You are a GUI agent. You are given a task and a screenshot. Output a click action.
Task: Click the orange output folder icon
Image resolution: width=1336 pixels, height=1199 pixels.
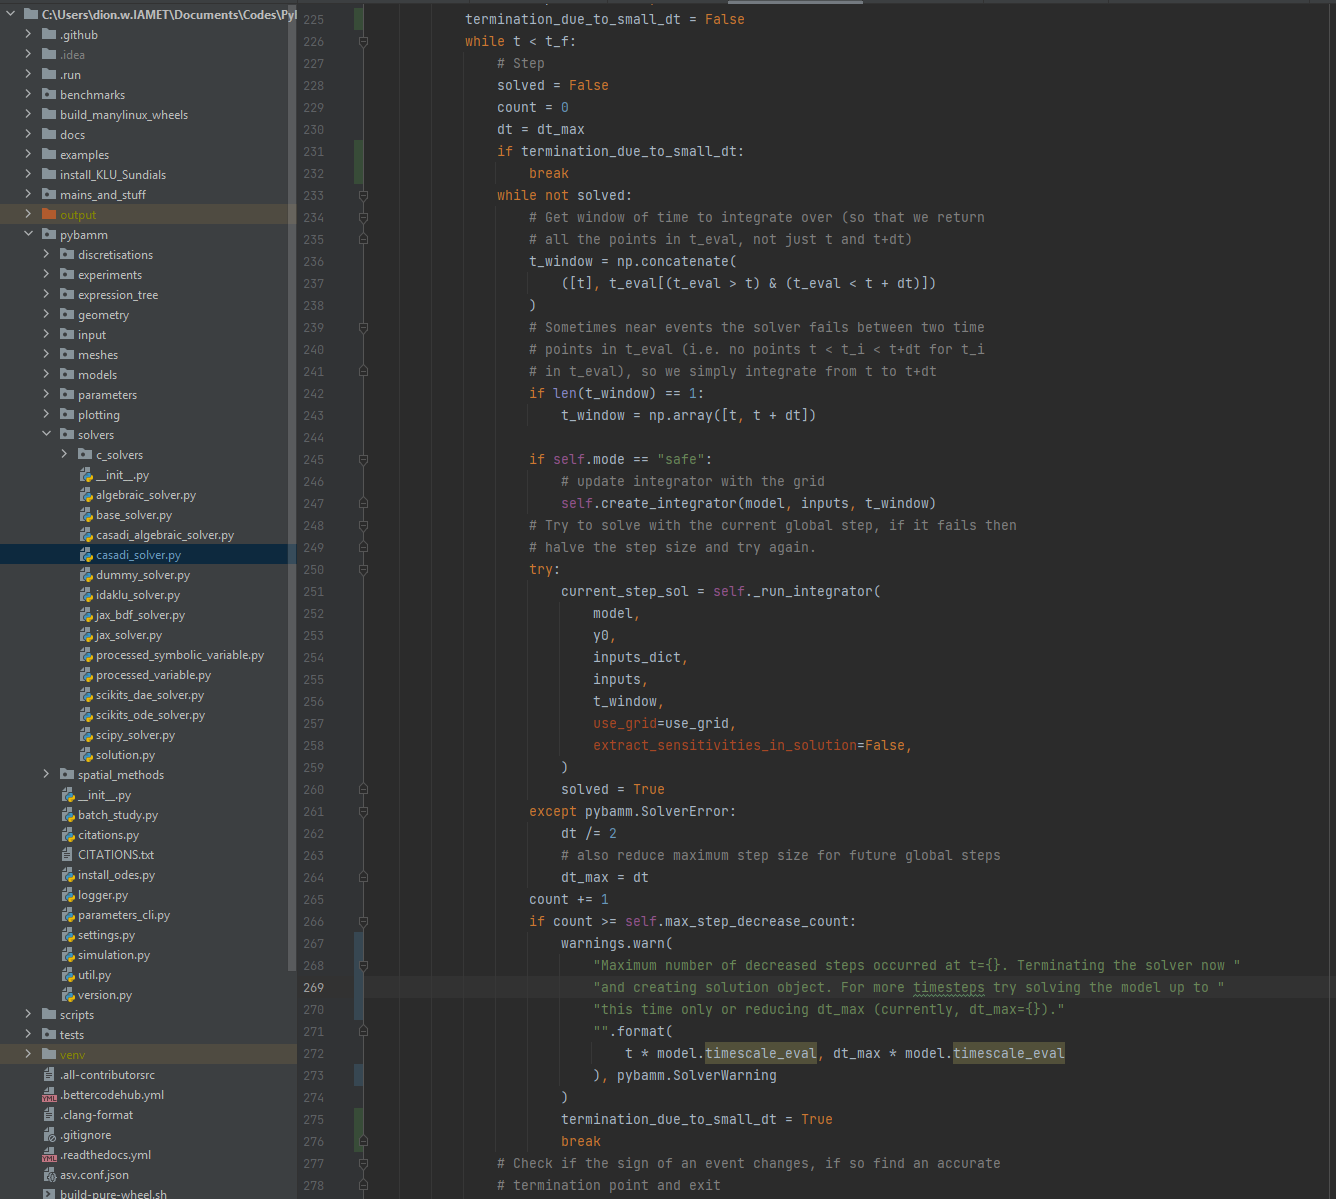[x=47, y=214]
